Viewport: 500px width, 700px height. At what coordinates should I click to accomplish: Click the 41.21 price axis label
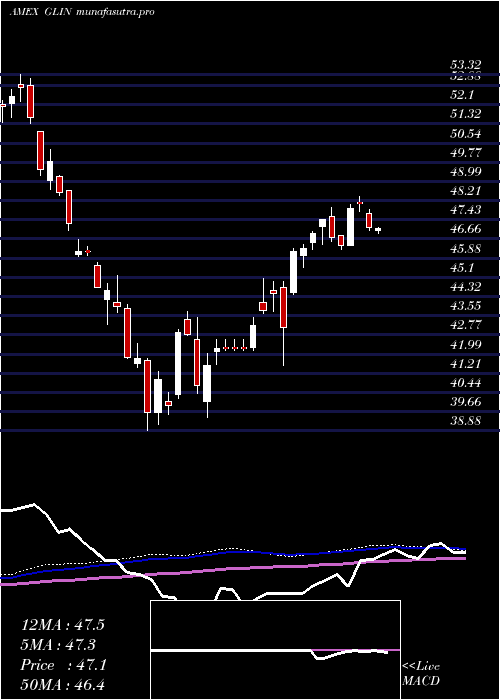[x=465, y=363]
